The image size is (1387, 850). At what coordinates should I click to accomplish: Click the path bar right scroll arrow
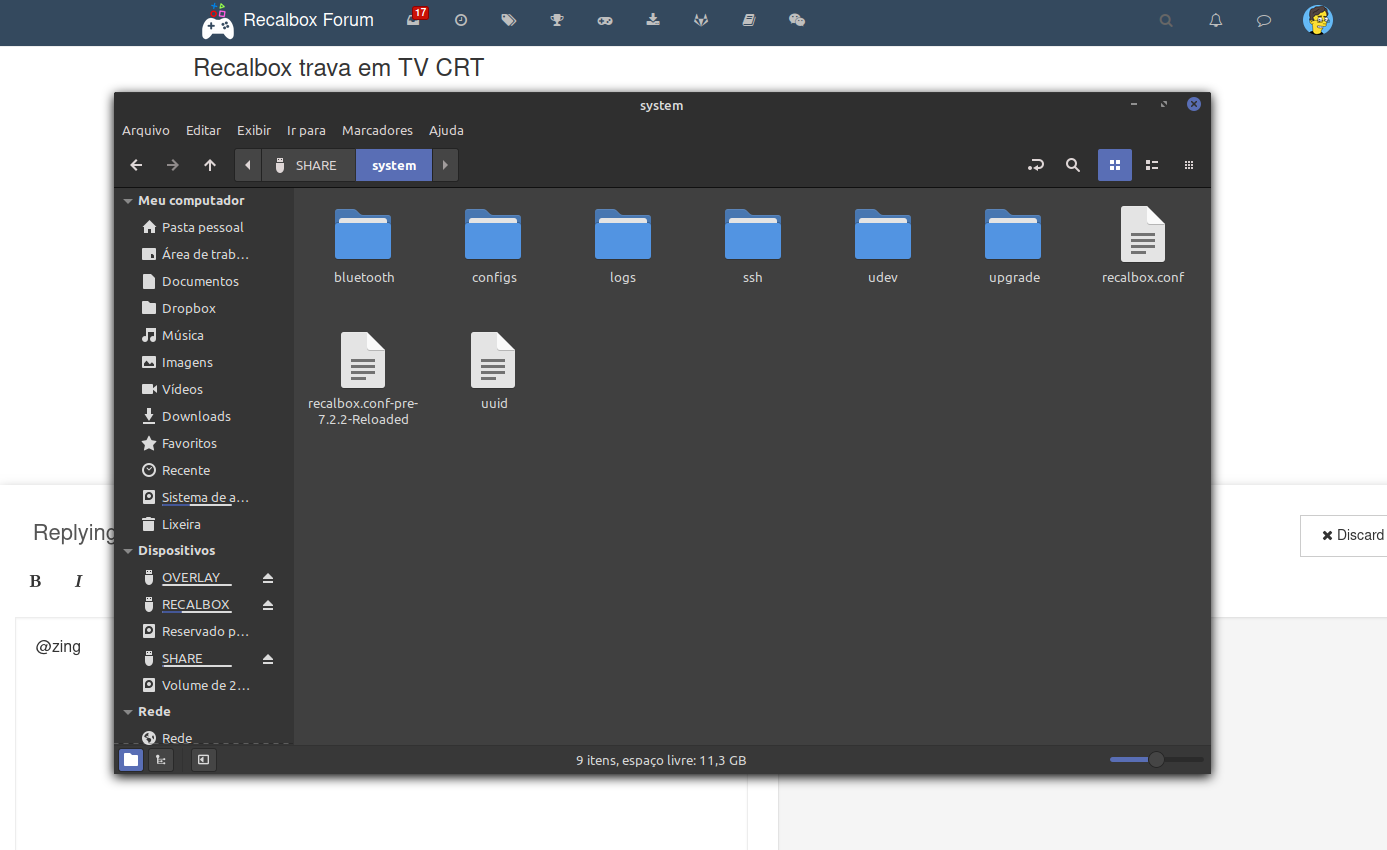click(445, 165)
